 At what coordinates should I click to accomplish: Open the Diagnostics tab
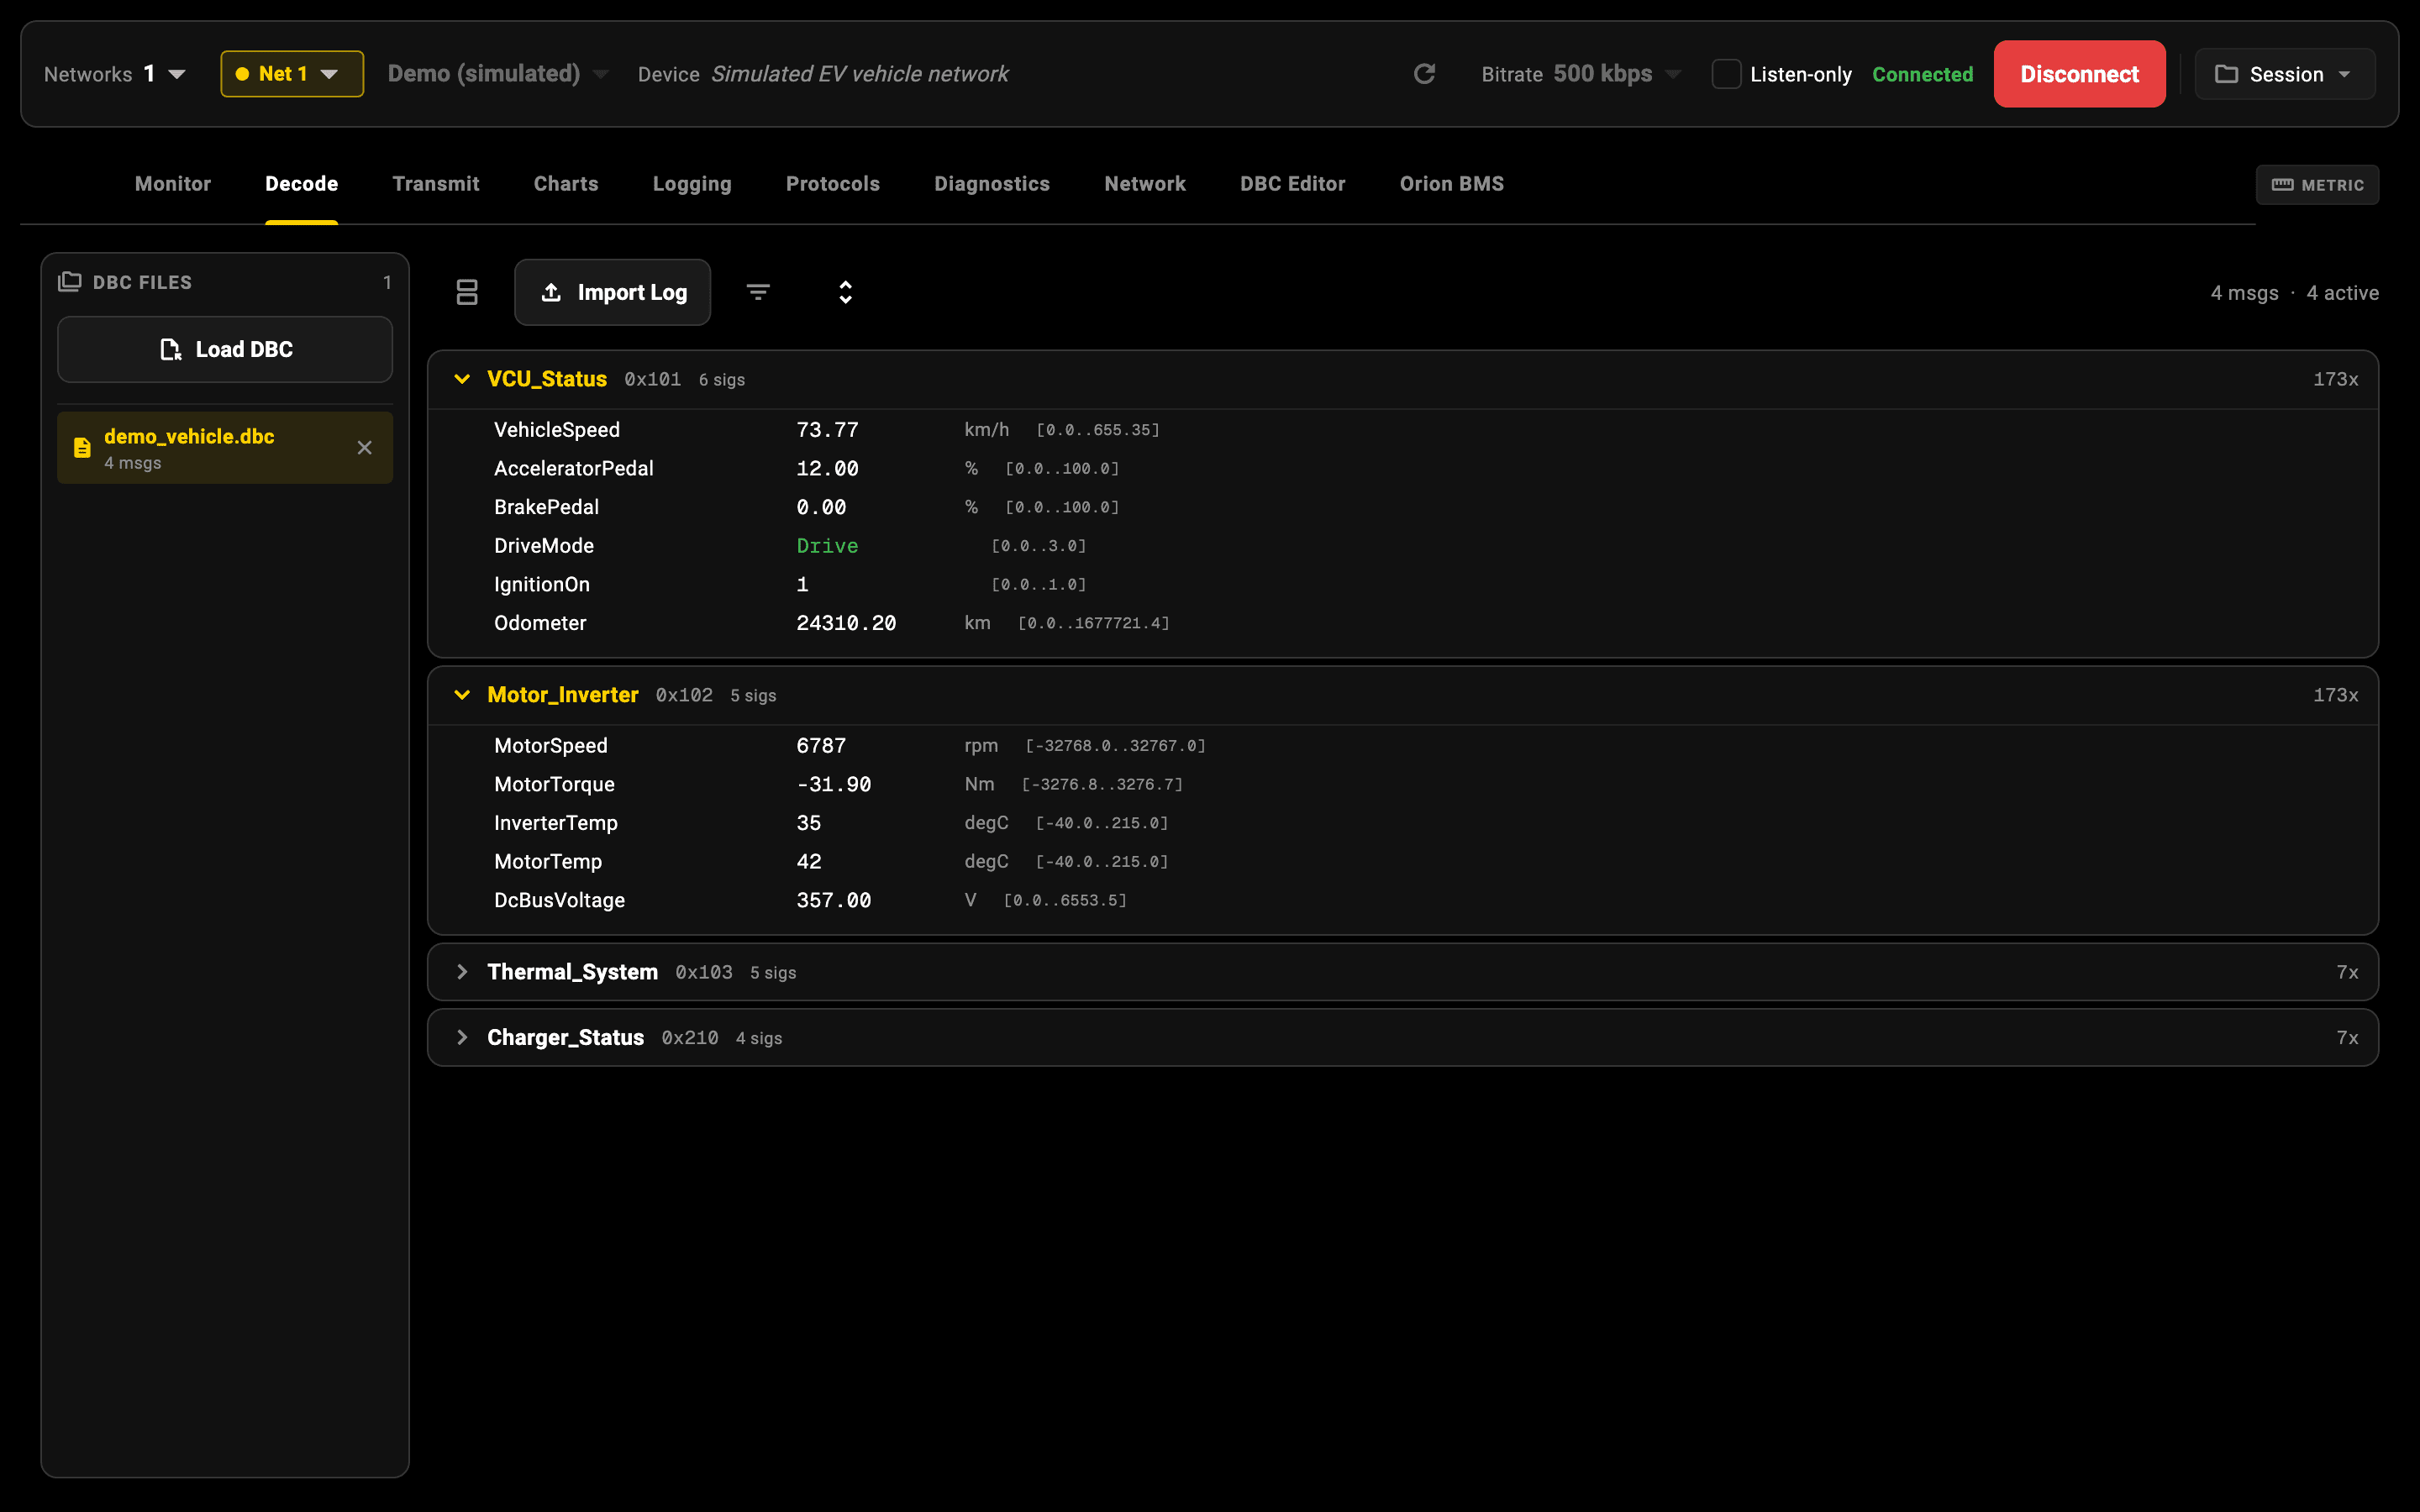tap(992, 184)
